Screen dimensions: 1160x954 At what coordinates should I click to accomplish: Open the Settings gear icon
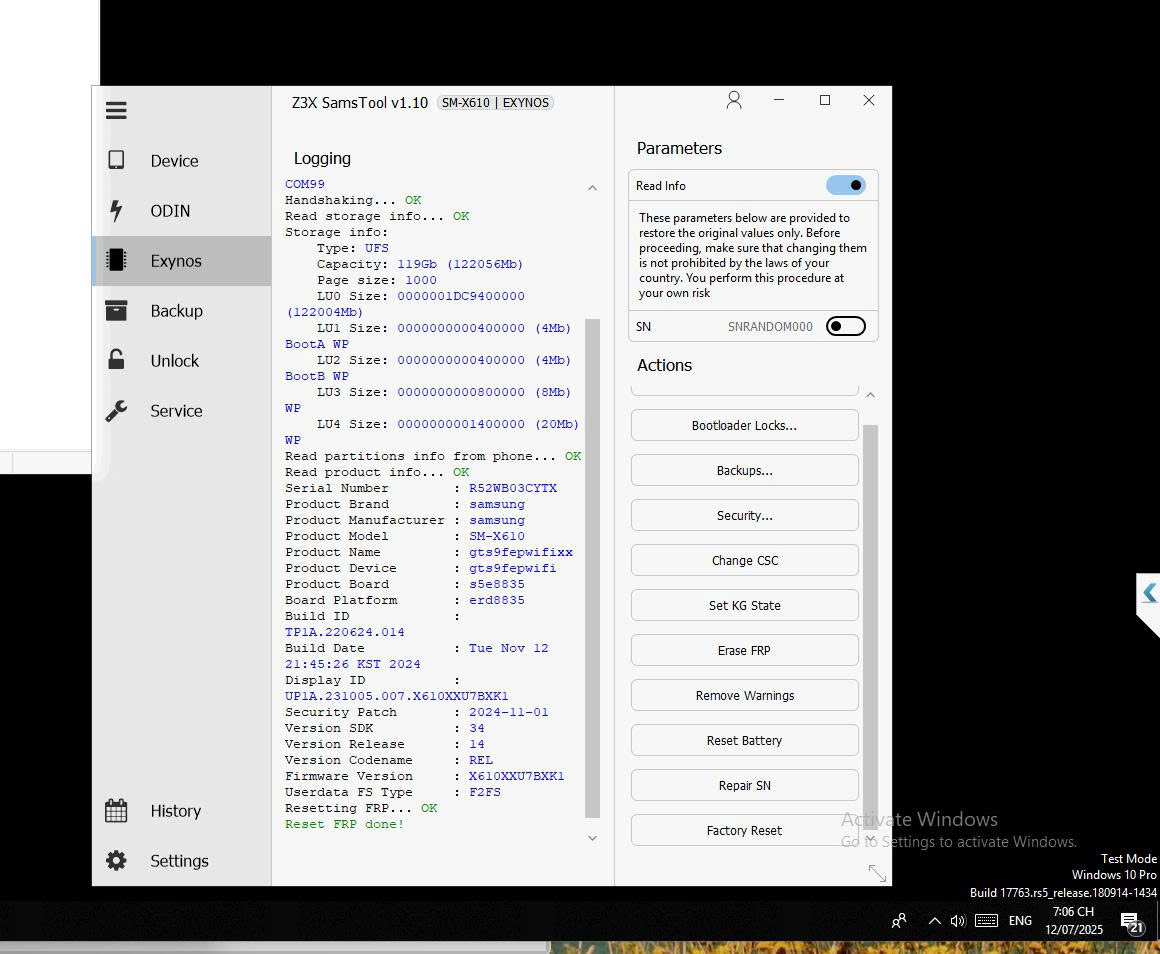point(116,860)
